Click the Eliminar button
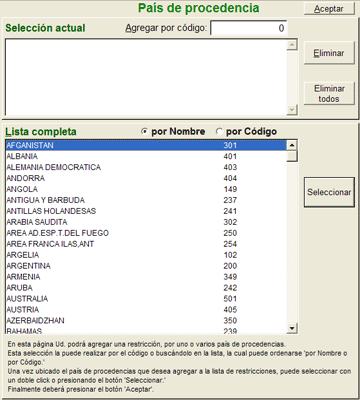This screenshot has height=400, width=360. [x=329, y=53]
